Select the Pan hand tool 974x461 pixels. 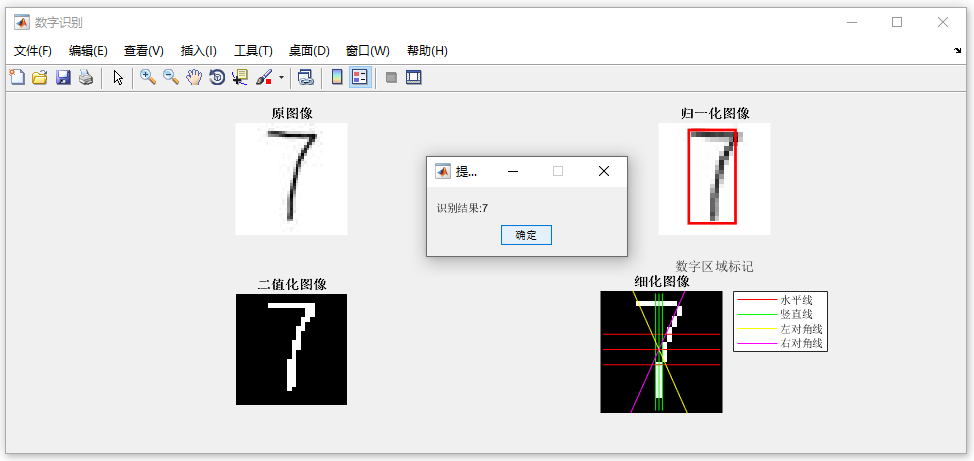[194, 77]
